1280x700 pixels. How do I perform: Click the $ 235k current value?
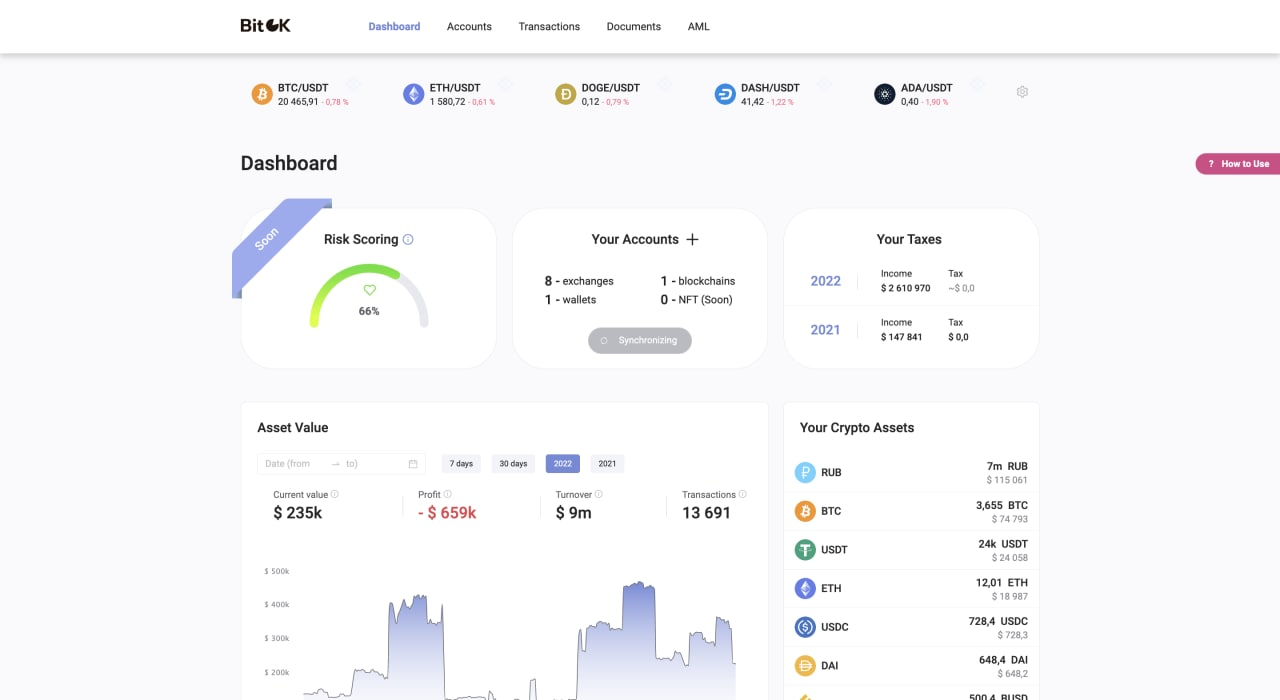(x=298, y=513)
